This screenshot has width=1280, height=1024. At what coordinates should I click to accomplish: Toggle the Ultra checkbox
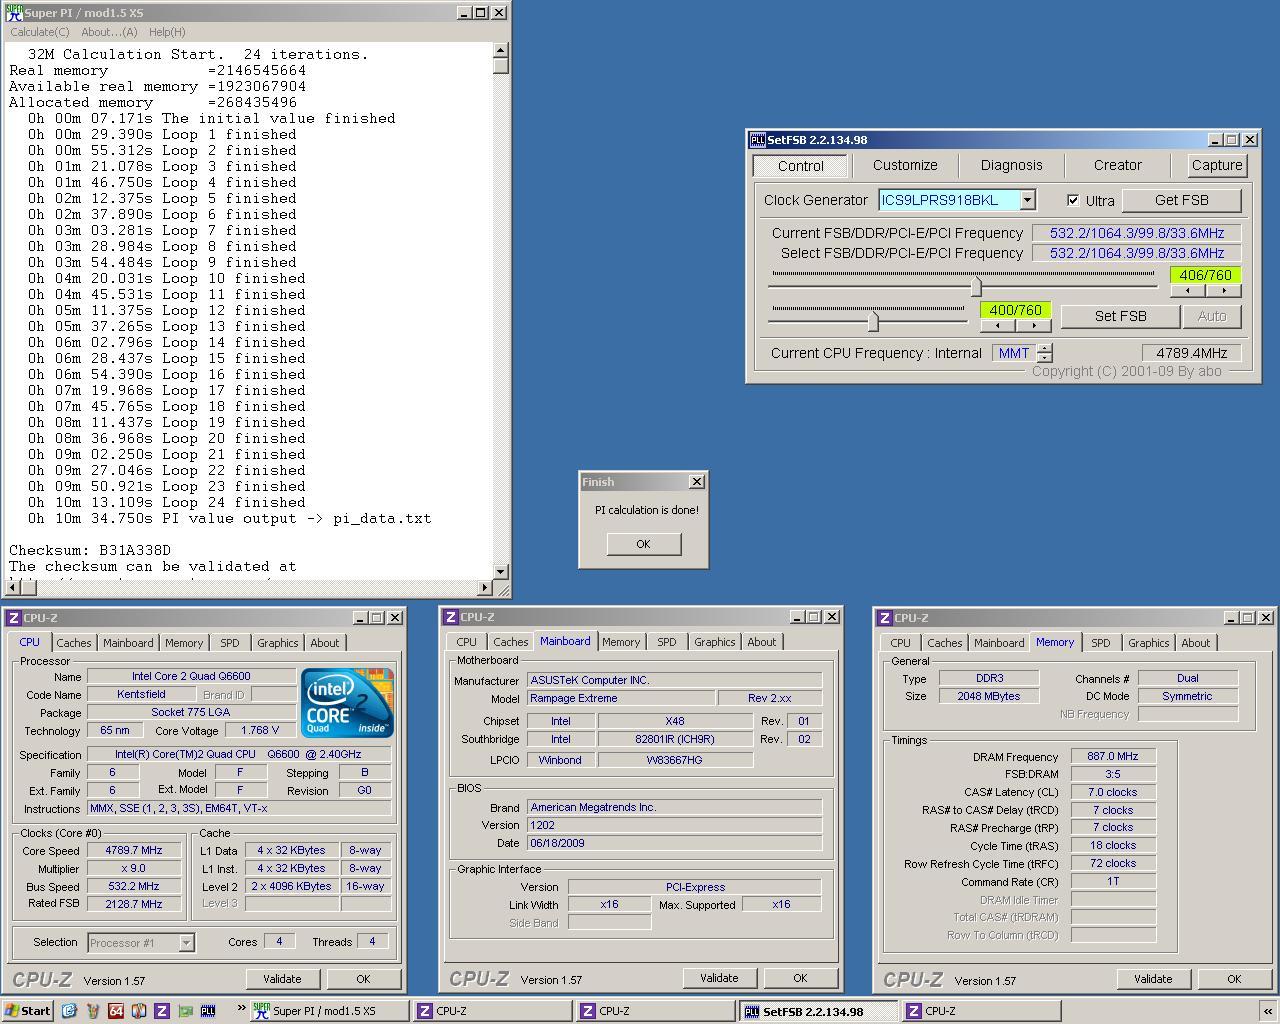tap(1073, 200)
